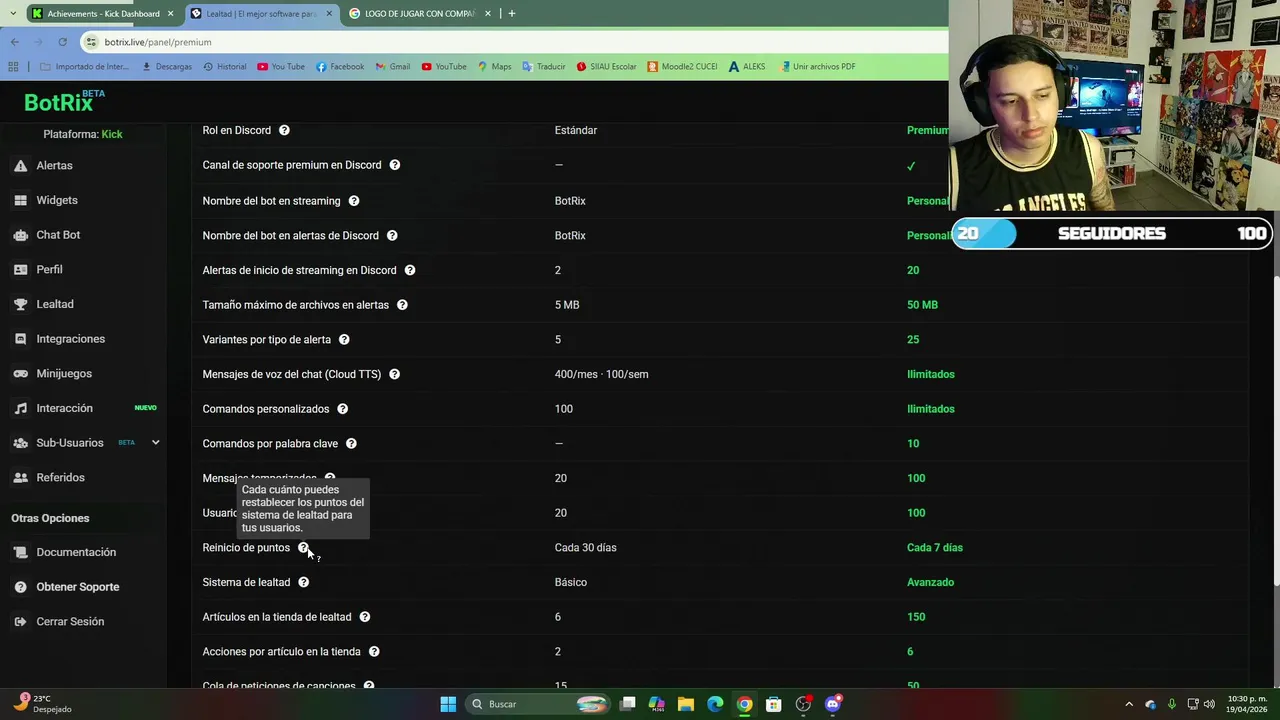The height and width of the screenshot is (720, 1280).
Task: Open the Moodle2 CUCEI bookmark
Action: point(682,67)
